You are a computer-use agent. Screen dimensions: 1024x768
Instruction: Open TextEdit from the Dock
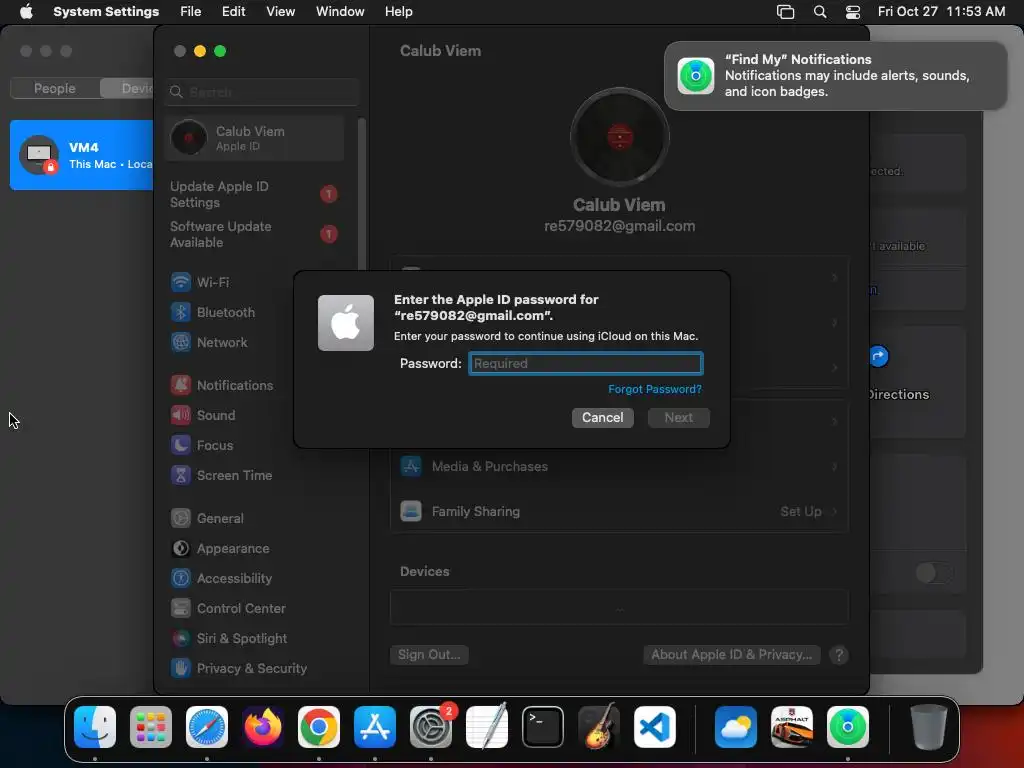pyautogui.click(x=487, y=727)
